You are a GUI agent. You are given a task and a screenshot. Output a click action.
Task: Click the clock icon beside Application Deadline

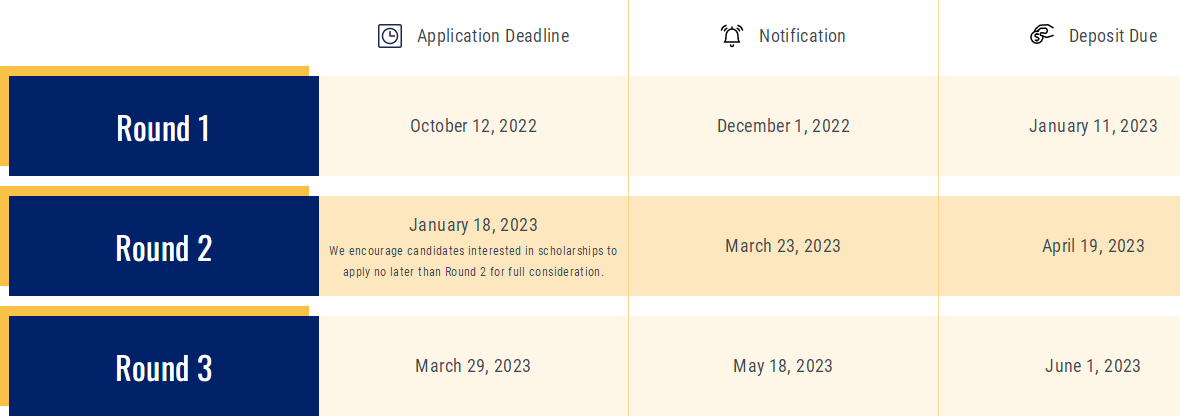tap(390, 36)
